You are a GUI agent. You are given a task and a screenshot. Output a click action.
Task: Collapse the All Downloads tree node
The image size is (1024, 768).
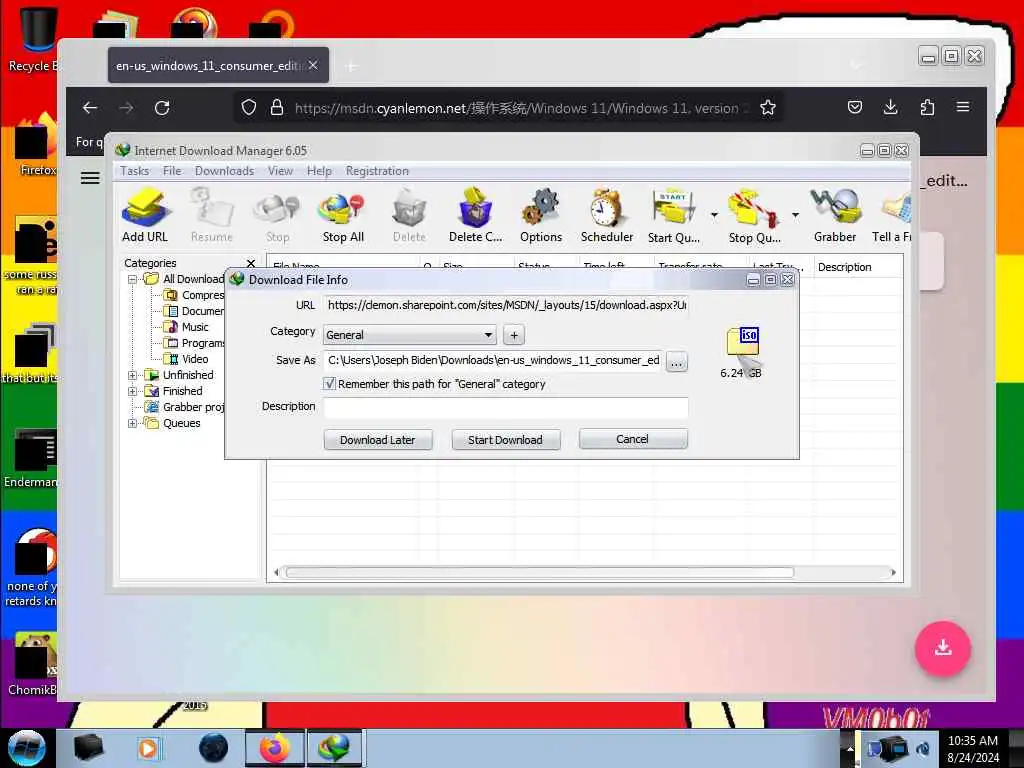pos(133,280)
